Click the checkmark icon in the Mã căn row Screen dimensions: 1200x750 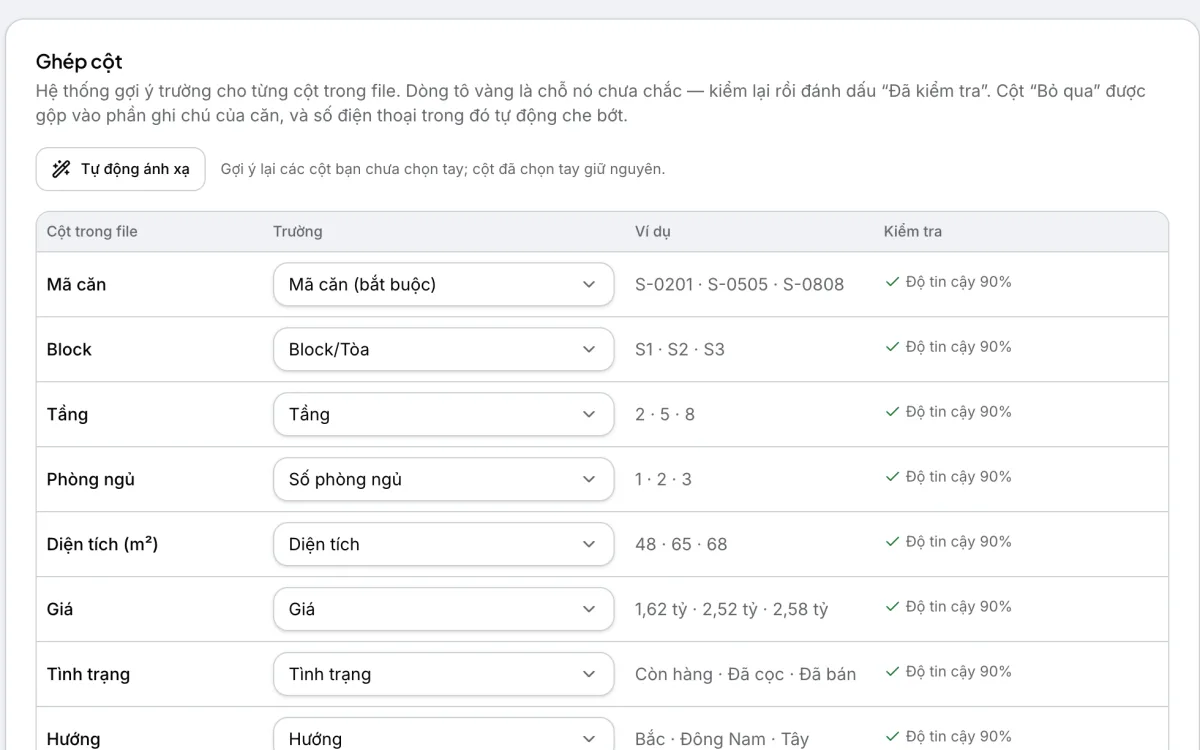pyautogui.click(x=892, y=282)
